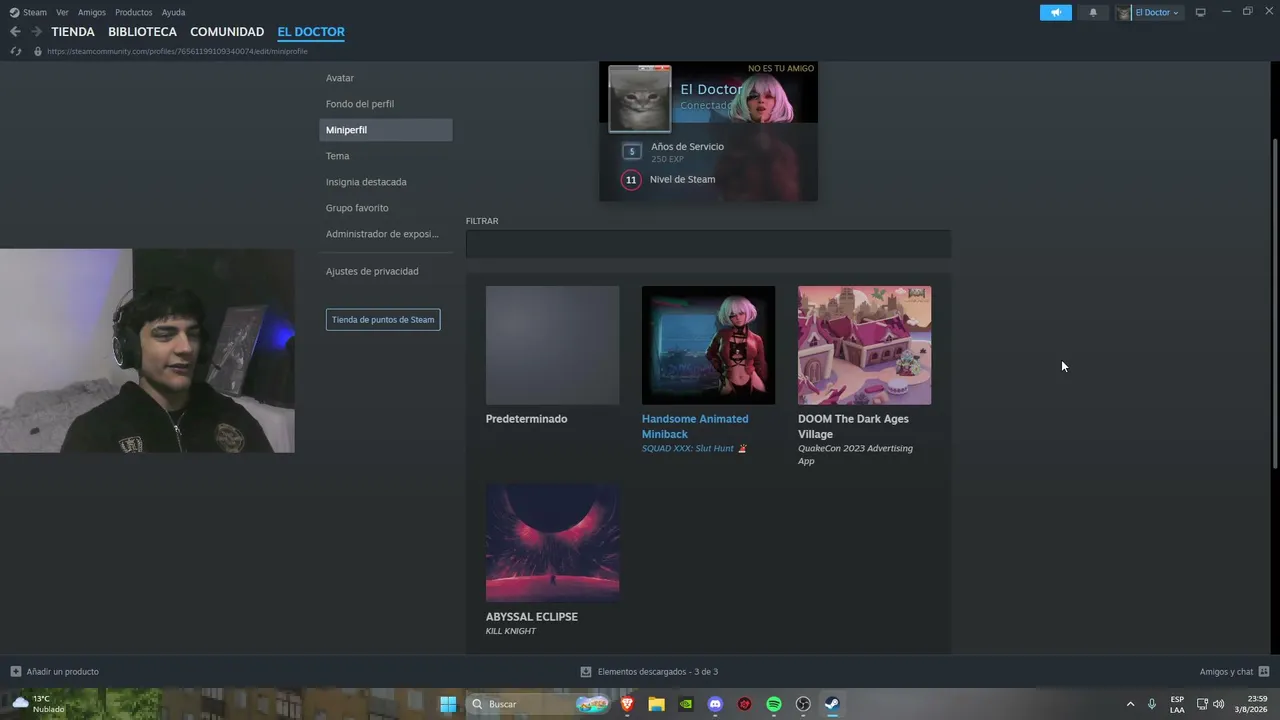
Task: Open File Explorer from the taskbar
Action: click(x=656, y=704)
